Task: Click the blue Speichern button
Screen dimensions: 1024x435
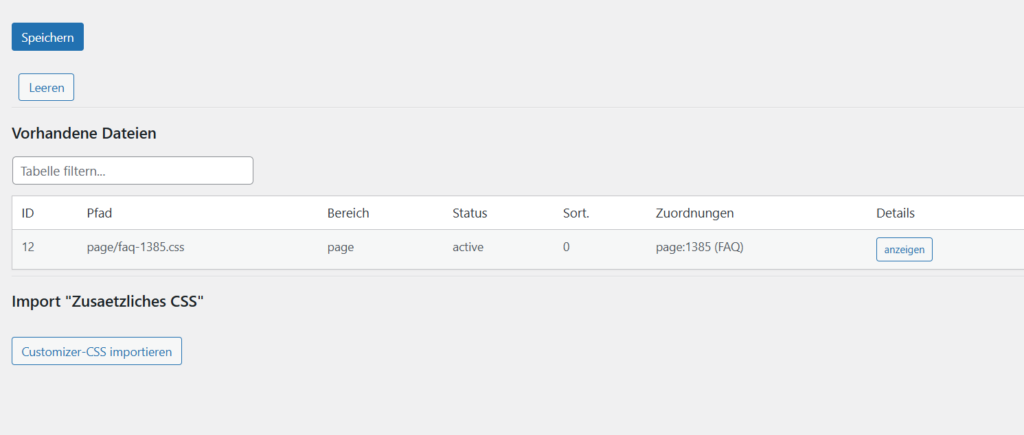Action: tap(47, 37)
